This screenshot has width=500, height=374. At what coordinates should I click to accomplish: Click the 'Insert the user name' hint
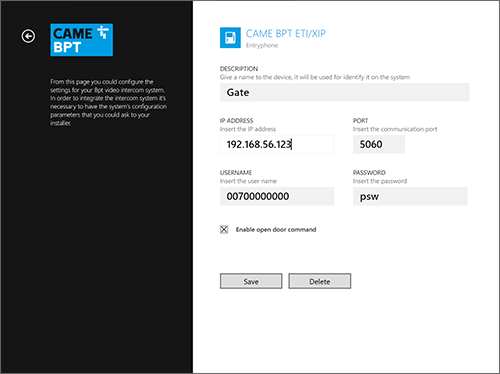248,181
